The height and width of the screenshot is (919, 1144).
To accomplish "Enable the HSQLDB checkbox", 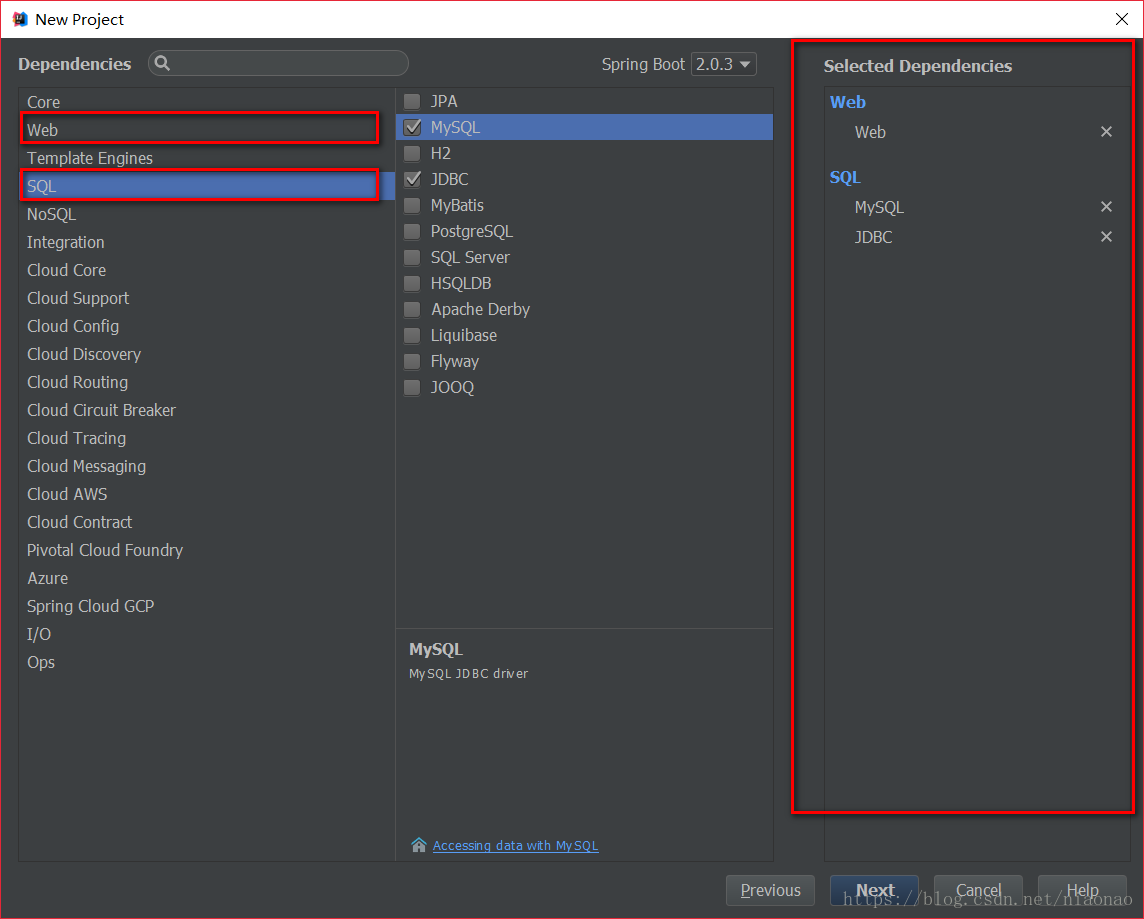I will point(412,284).
